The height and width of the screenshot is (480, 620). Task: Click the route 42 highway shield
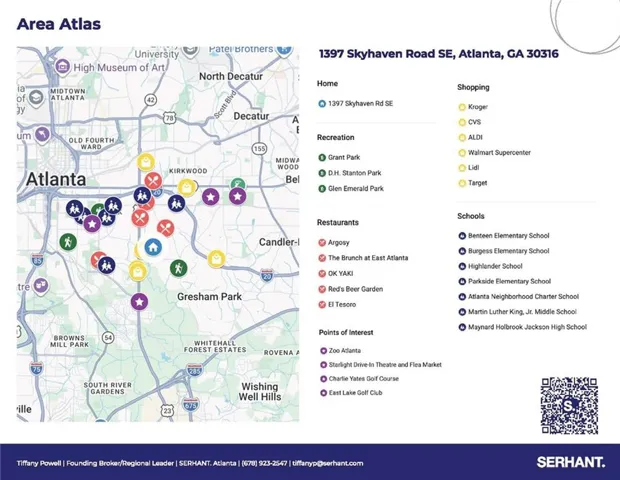(150, 100)
